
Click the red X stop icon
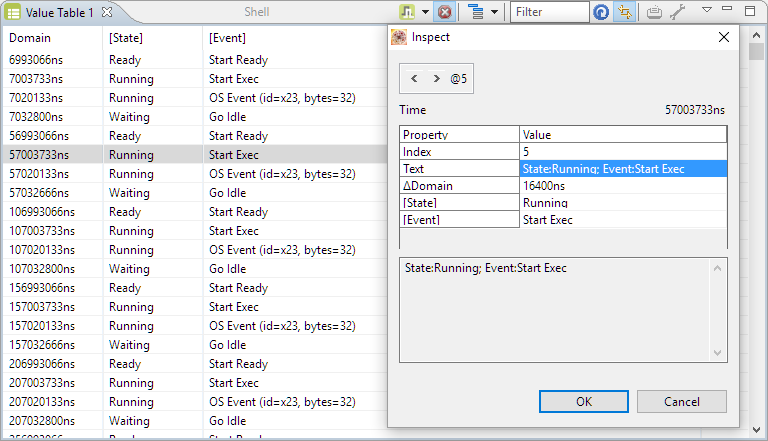coord(444,12)
